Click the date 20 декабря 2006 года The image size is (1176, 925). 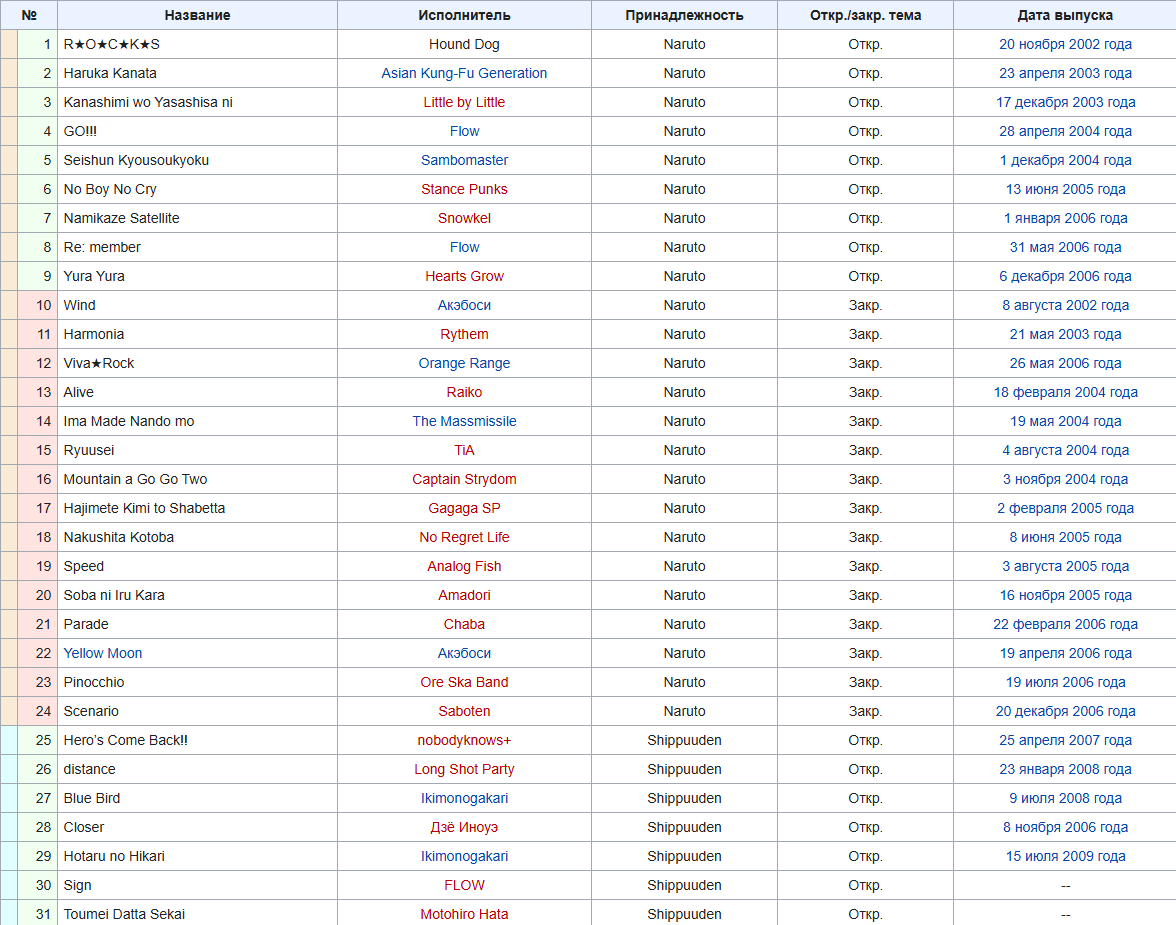click(1065, 711)
